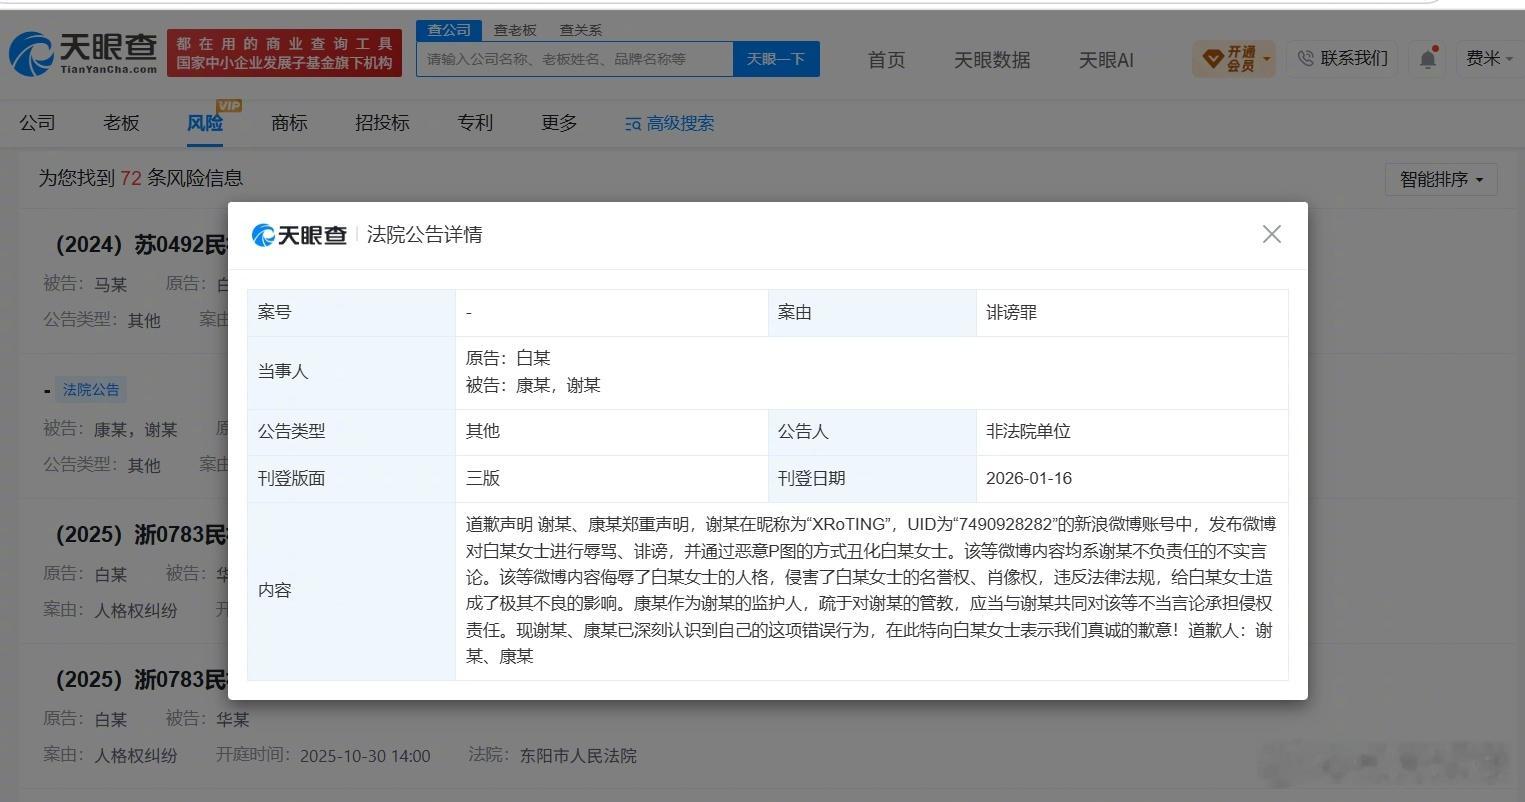This screenshot has width=1525, height=802.
Task: Click the 法院公告 tag label
Action: [91, 390]
